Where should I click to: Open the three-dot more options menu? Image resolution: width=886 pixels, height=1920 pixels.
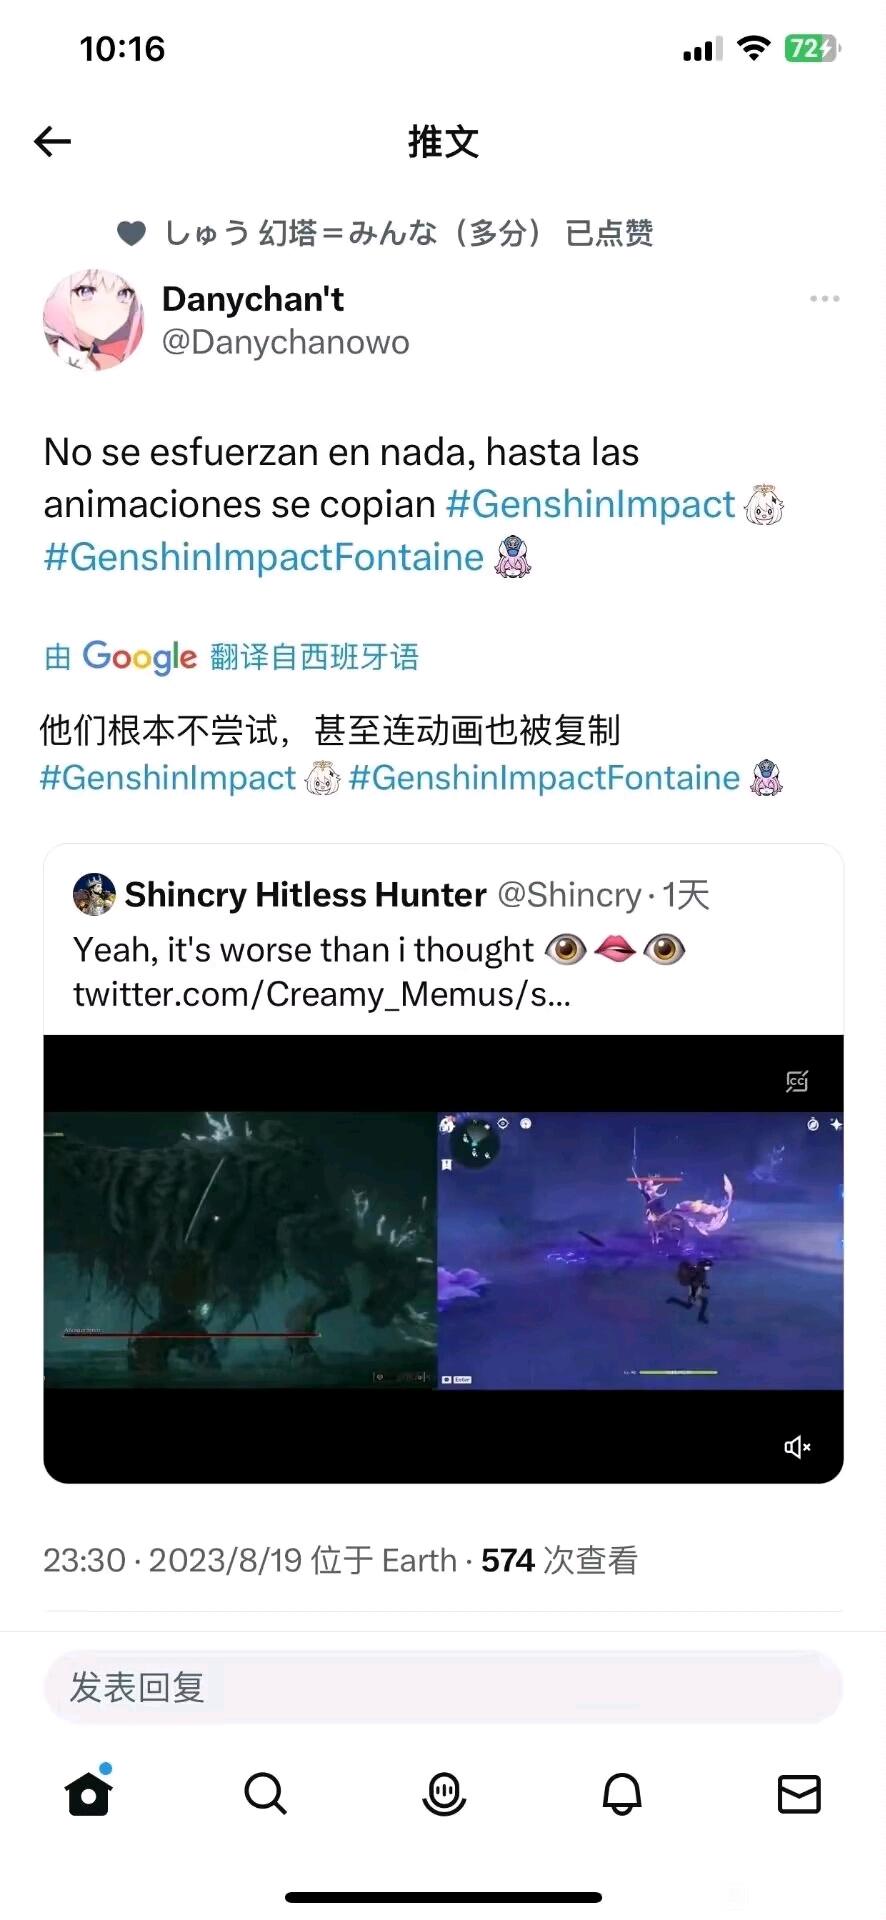[824, 298]
